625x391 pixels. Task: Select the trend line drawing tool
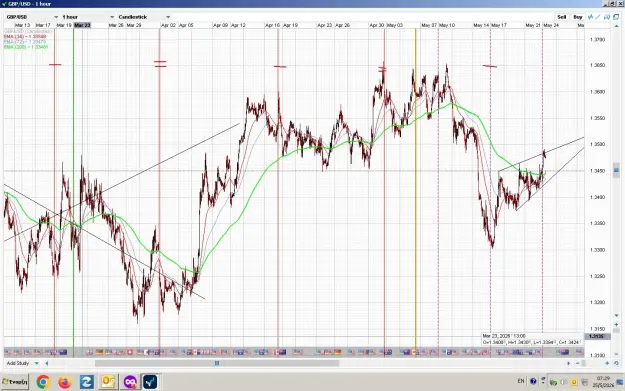click(x=598, y=17)
